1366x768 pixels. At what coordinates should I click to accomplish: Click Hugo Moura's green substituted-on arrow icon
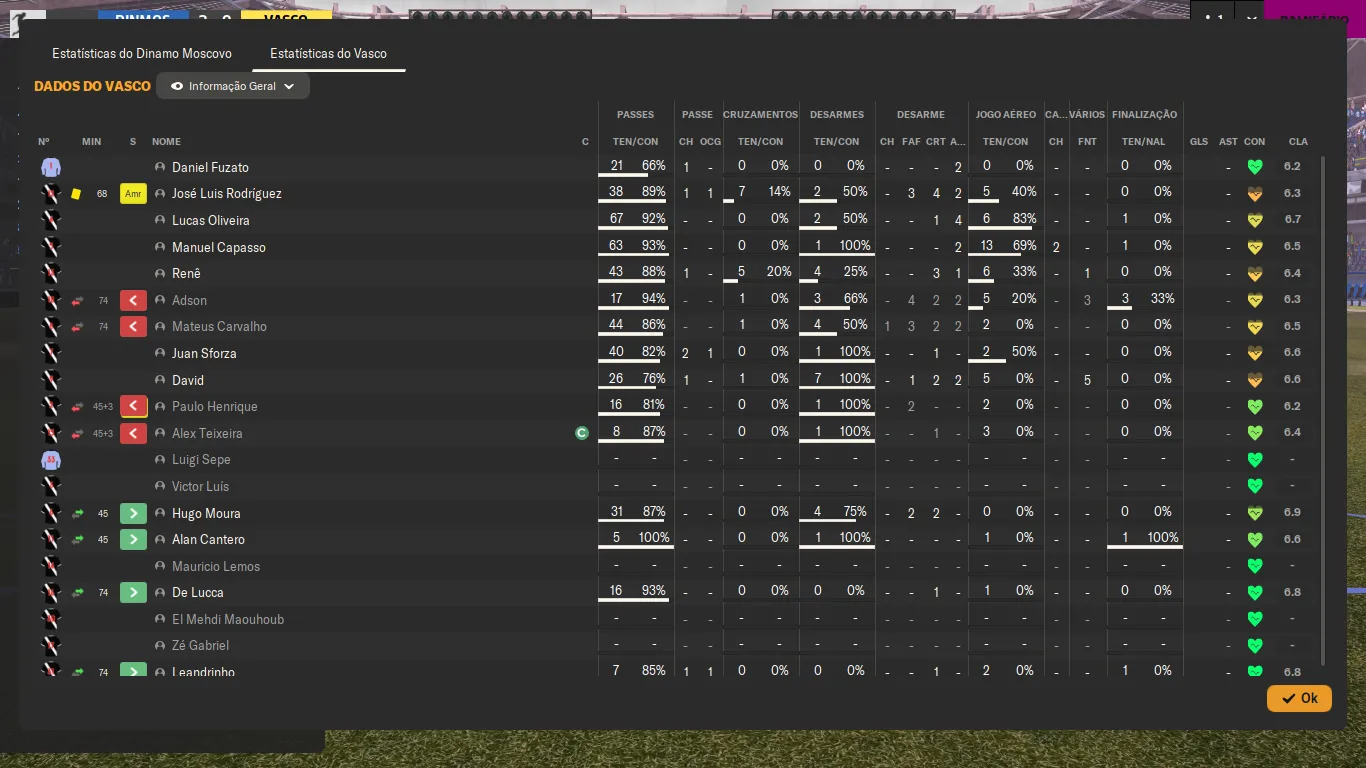tap(133, 513)
